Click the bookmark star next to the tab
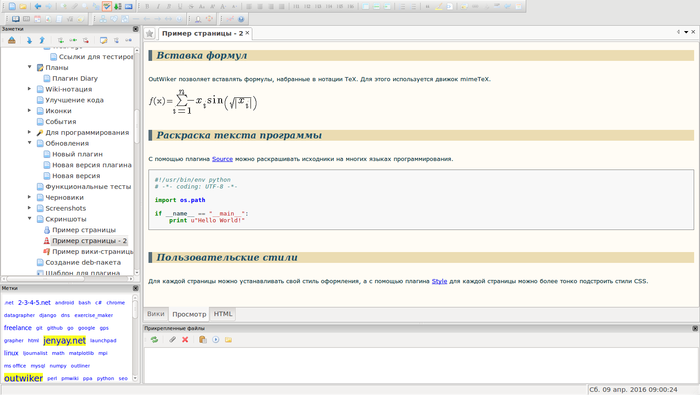The image size is (700, 395). (150, 33)
